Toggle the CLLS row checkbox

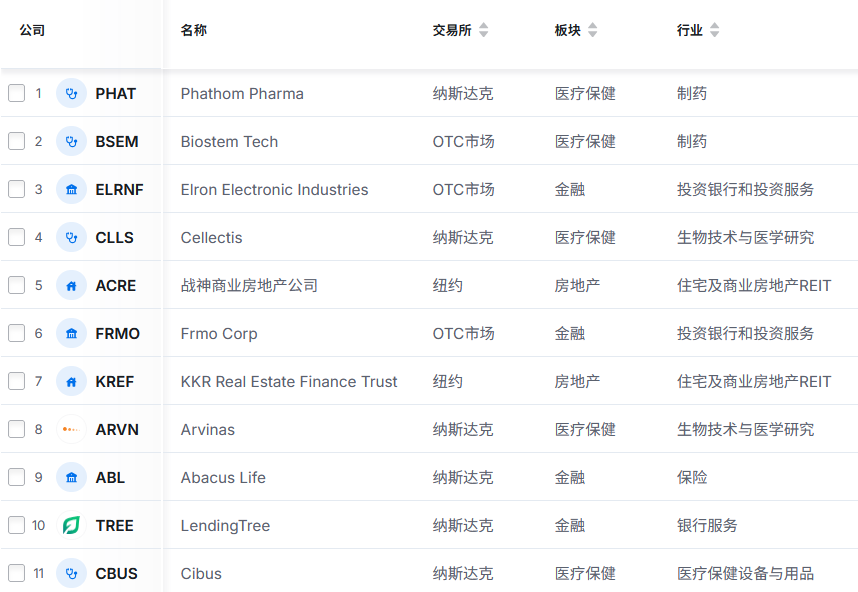[x=16, y=237]
